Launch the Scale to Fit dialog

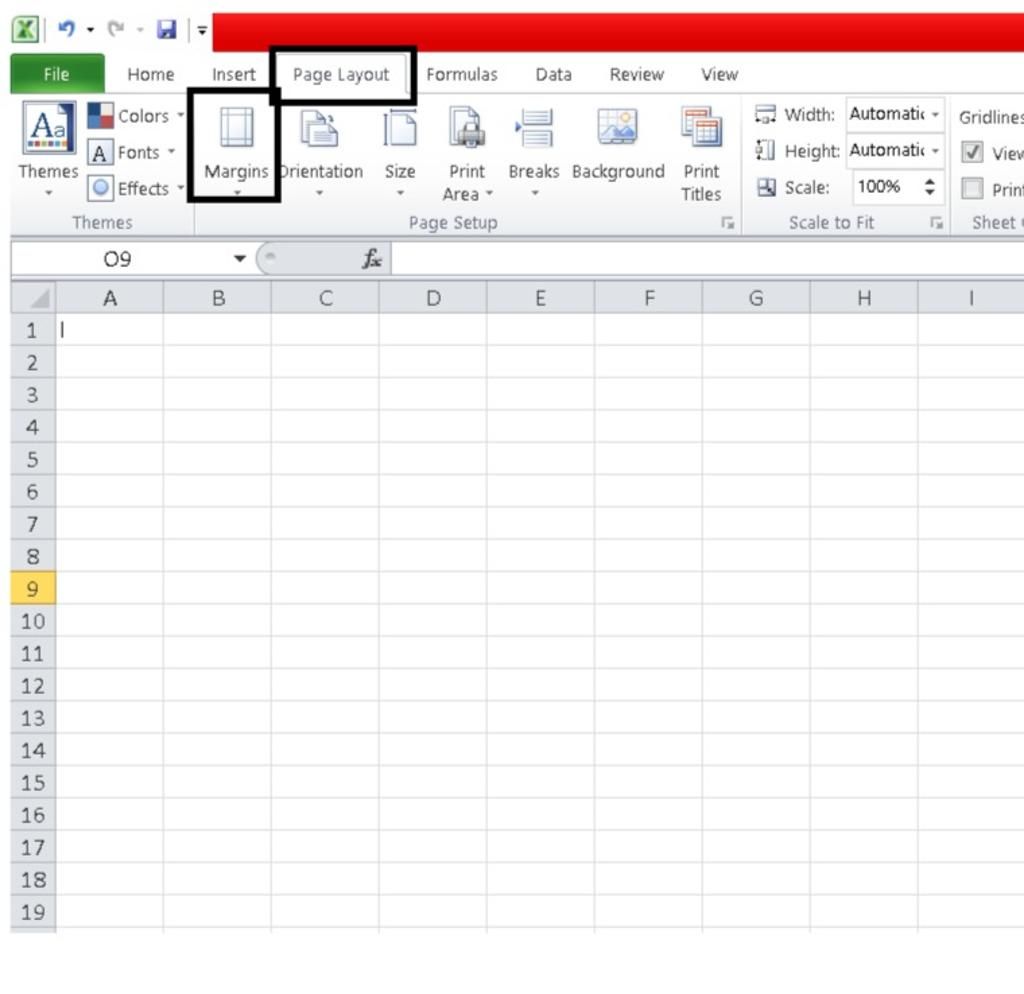[x=936, y=223]
